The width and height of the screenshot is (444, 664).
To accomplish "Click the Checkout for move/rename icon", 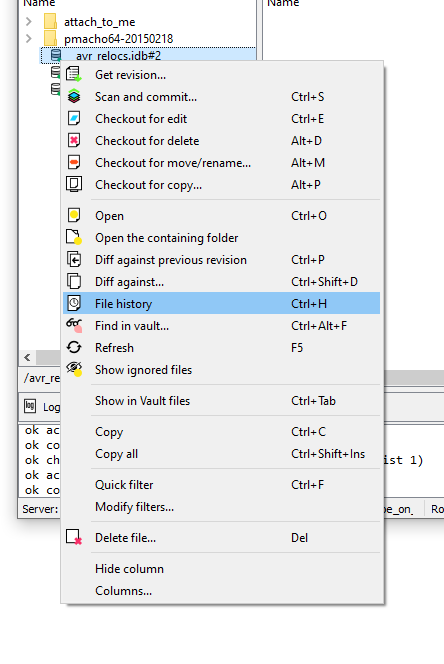I will coord(74,163).
